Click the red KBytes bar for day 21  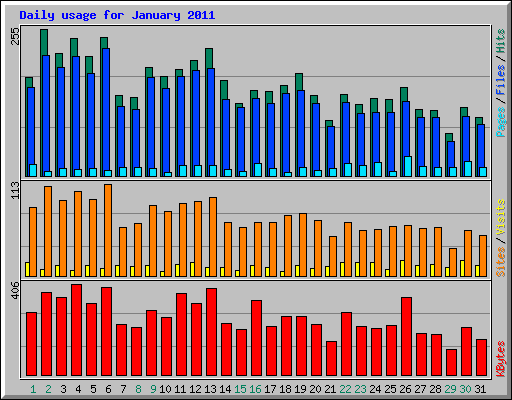[x=331, y=359]
